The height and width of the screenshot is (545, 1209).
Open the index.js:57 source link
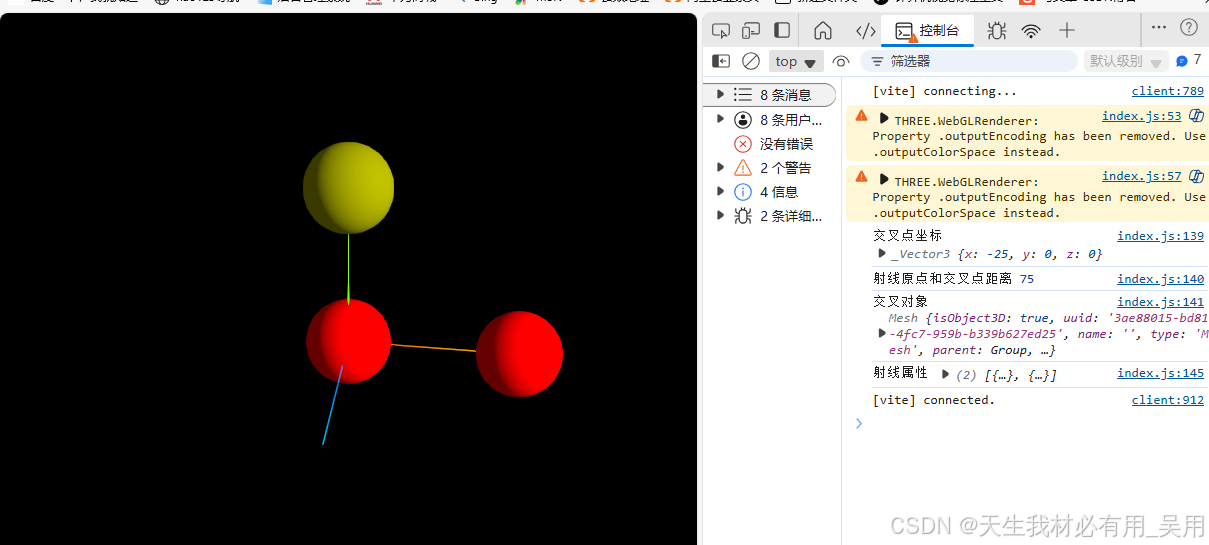(x=1141, y=176)
